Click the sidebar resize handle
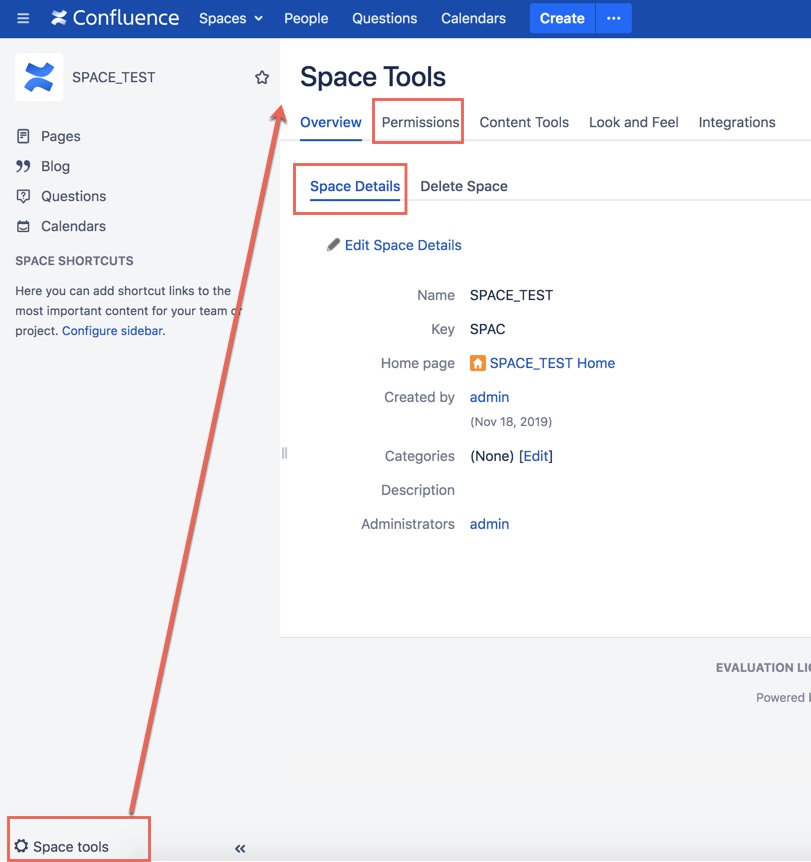 284,453
